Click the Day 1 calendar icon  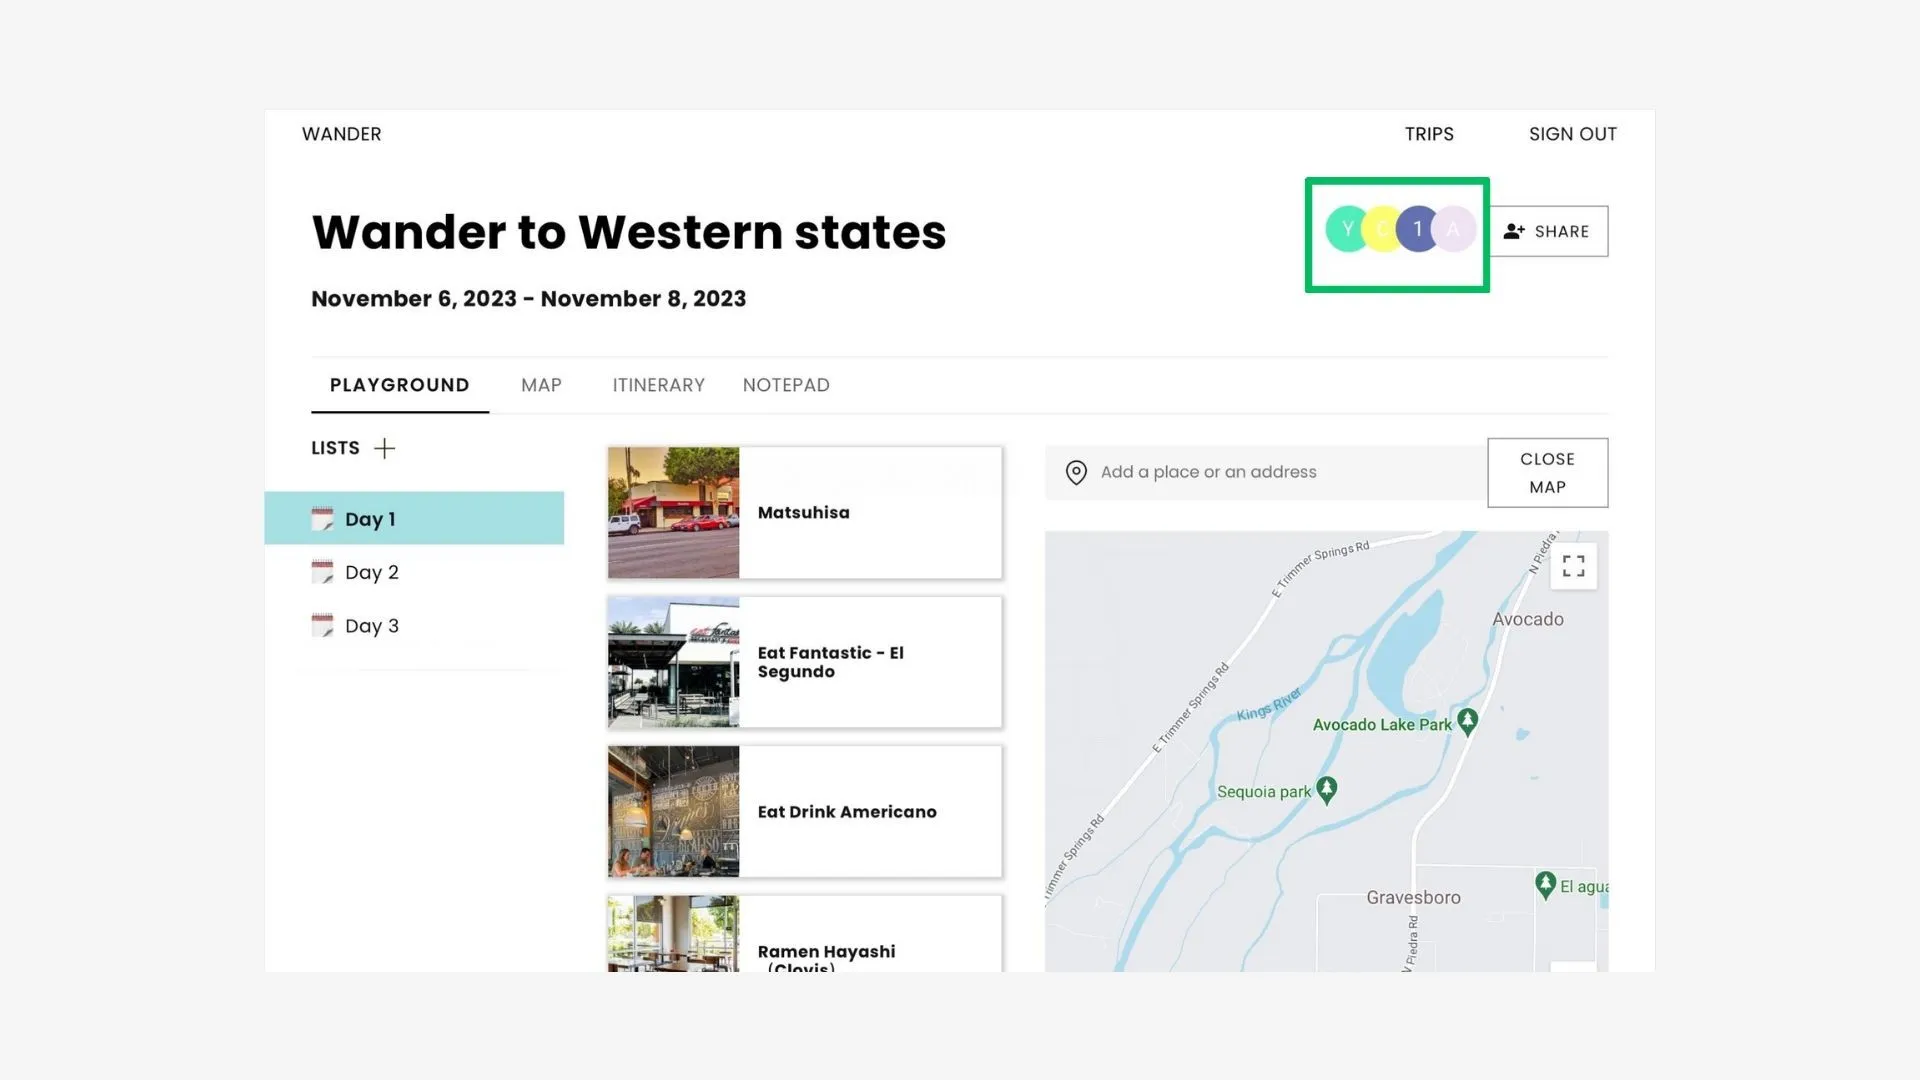click(322, 518)
